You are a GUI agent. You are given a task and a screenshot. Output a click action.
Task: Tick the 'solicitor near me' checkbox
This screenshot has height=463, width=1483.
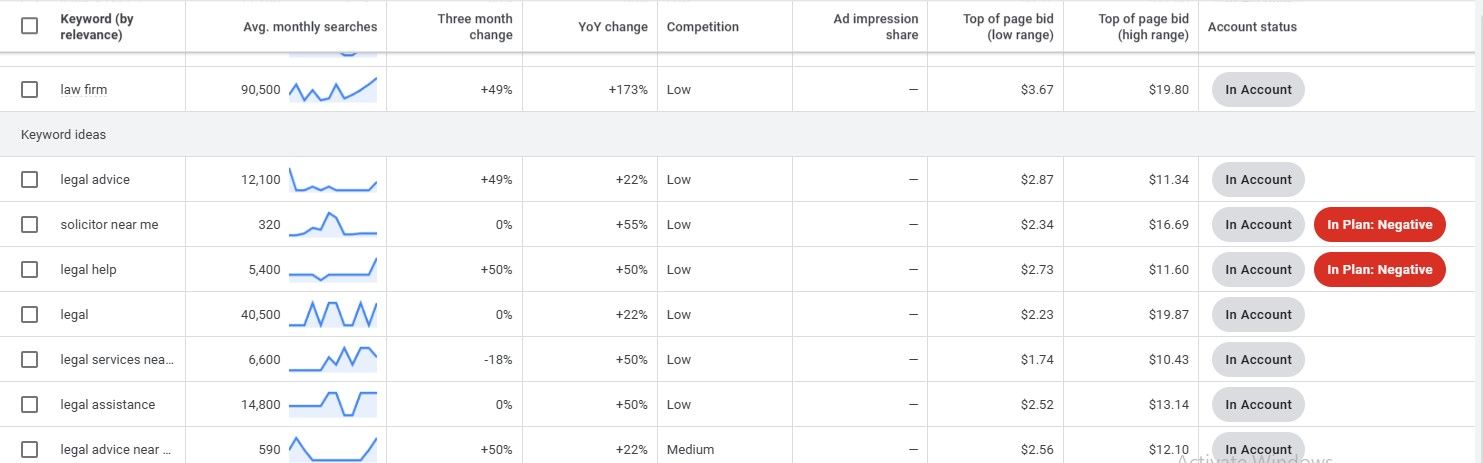click(x=29, y=224)
